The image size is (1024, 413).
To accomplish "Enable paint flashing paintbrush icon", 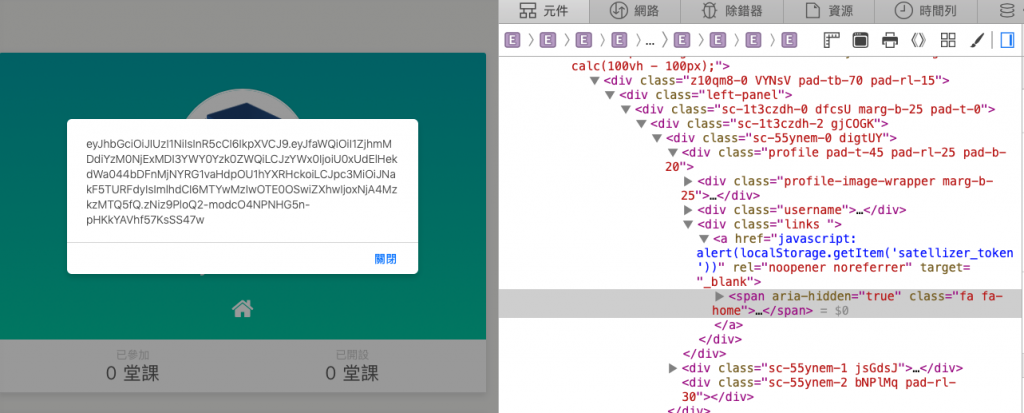I will (x=976, y=41).
